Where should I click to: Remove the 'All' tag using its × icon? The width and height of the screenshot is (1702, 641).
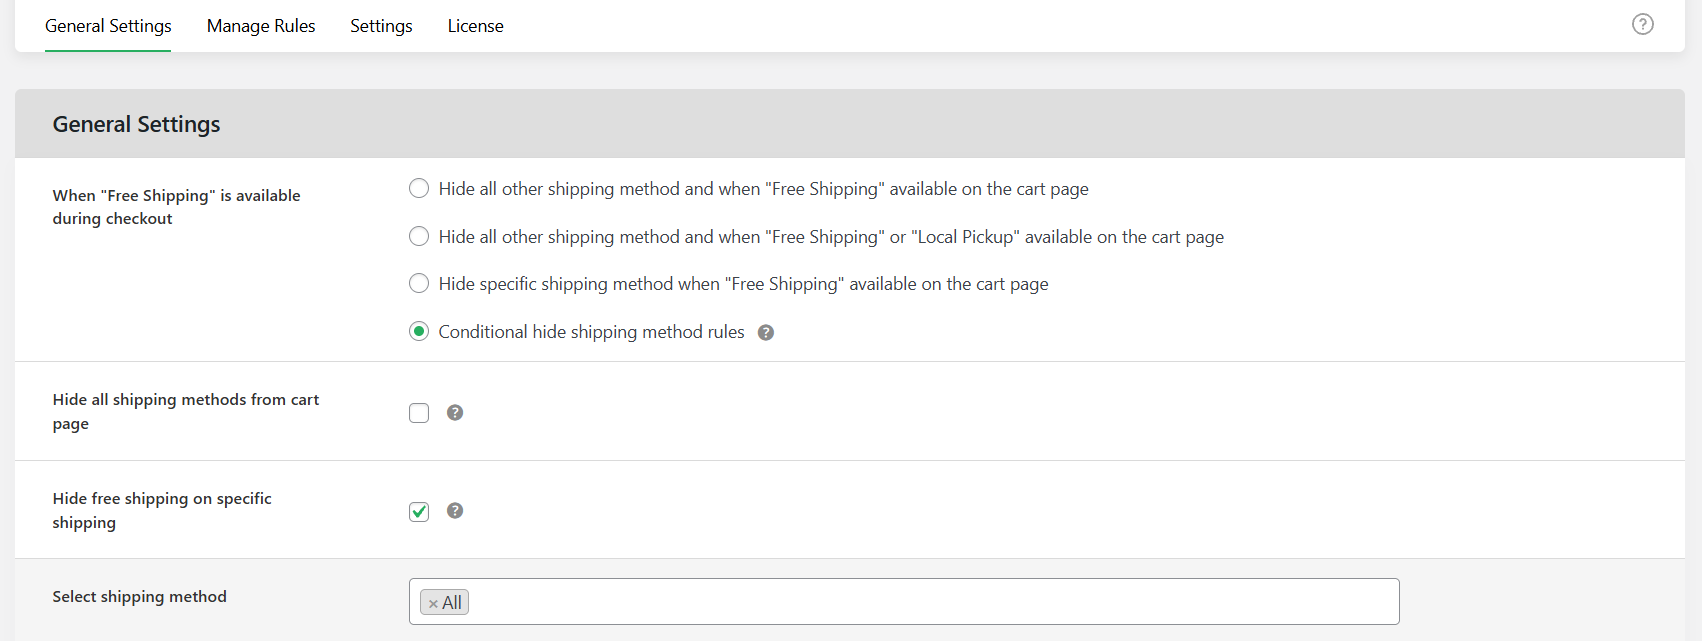[433, 603]
